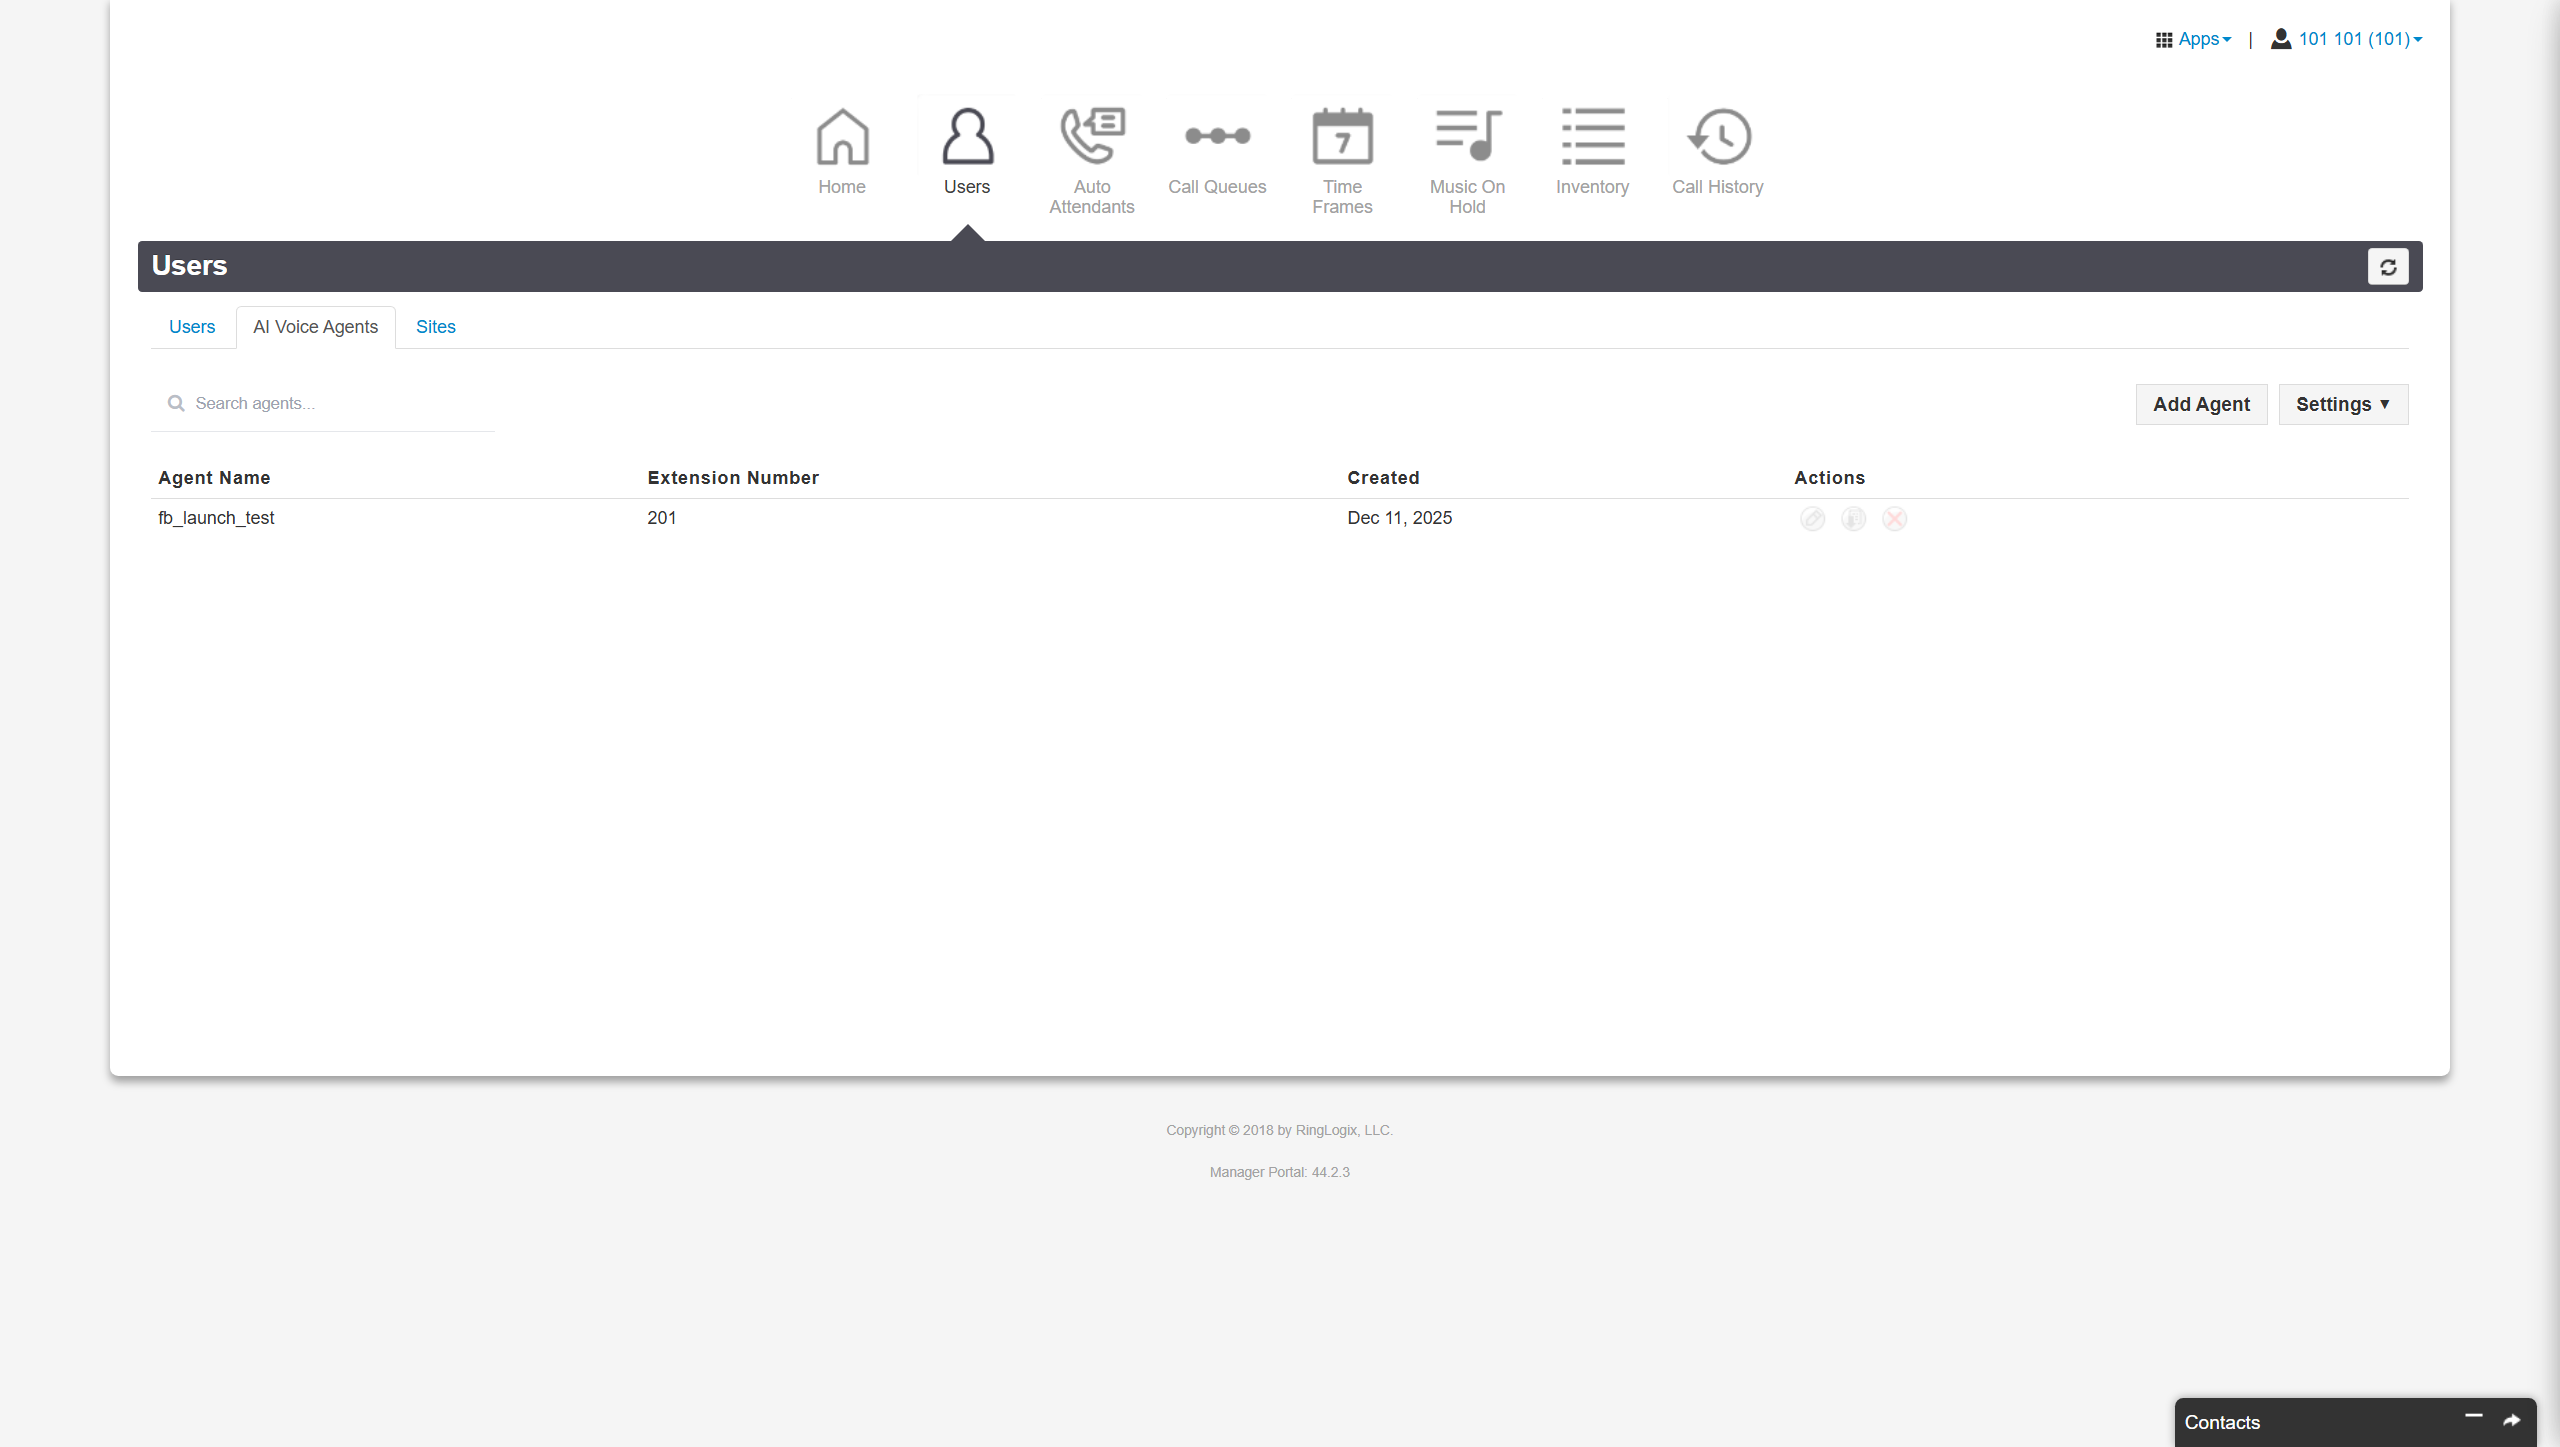Viewport: 2560px width, 1447px height.
Task: Edit the fb_launch_test agent
Action: pos(1812,519)
